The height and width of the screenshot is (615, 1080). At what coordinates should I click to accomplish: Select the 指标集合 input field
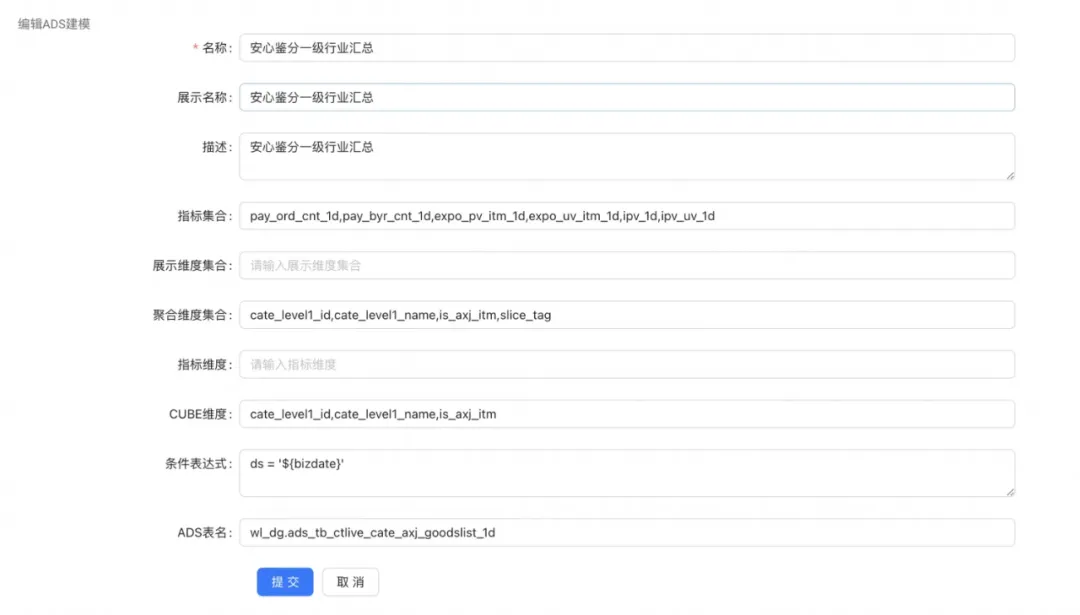pyautogui.click(x=626, y=216)
